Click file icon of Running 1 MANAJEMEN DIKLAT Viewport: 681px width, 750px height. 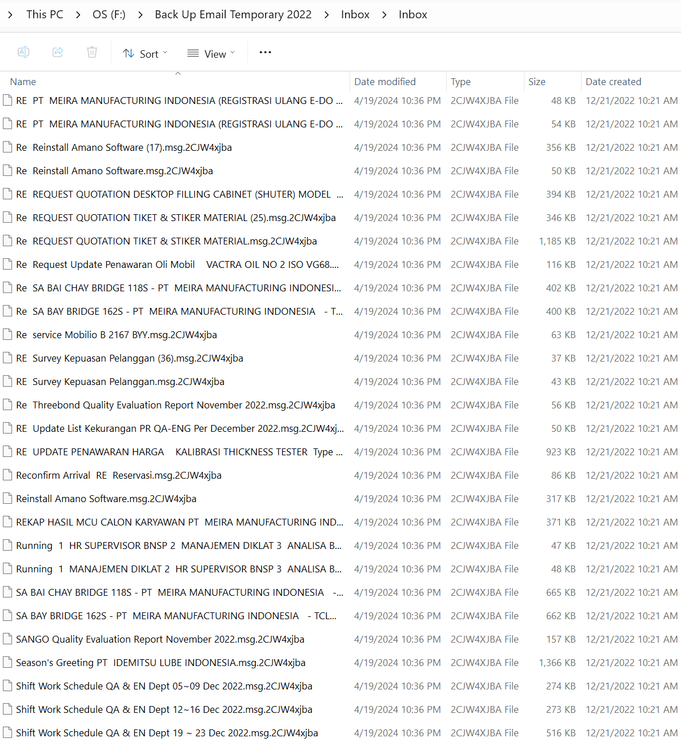tap(7, 569)
